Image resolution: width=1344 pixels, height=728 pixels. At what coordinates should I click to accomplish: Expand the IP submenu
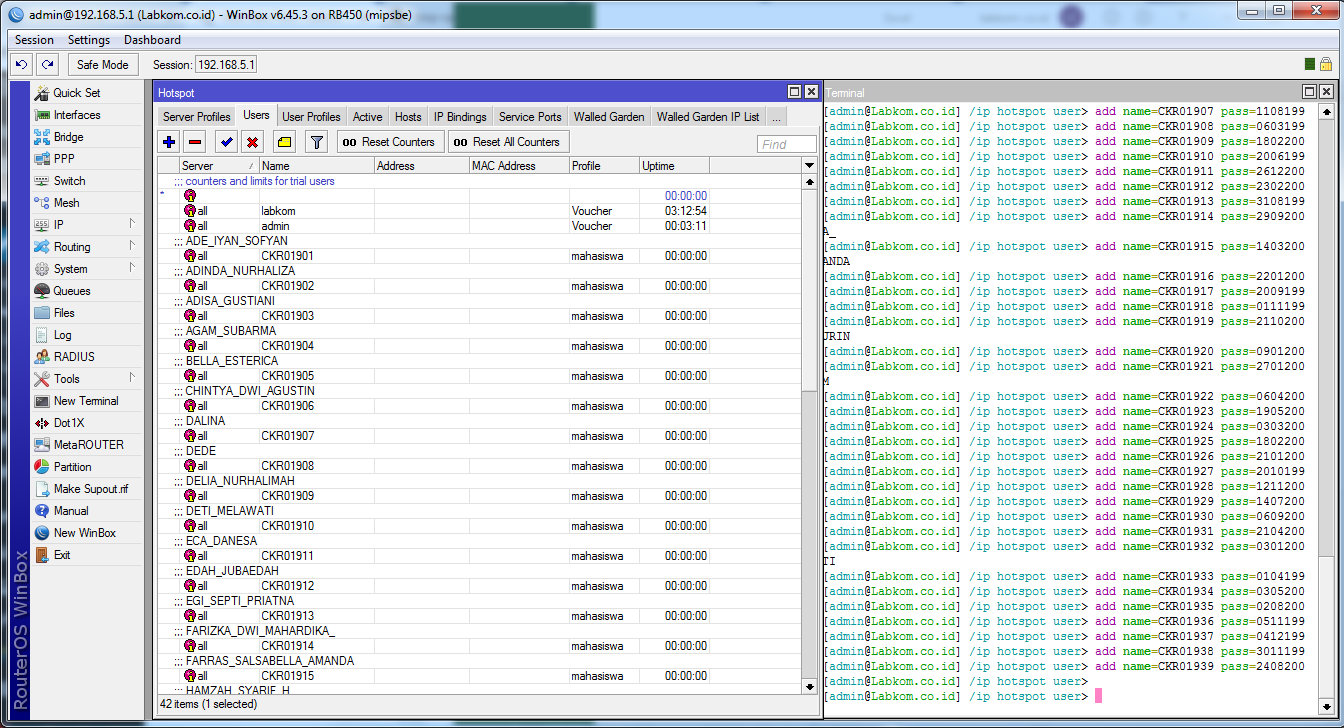(131, 225)
